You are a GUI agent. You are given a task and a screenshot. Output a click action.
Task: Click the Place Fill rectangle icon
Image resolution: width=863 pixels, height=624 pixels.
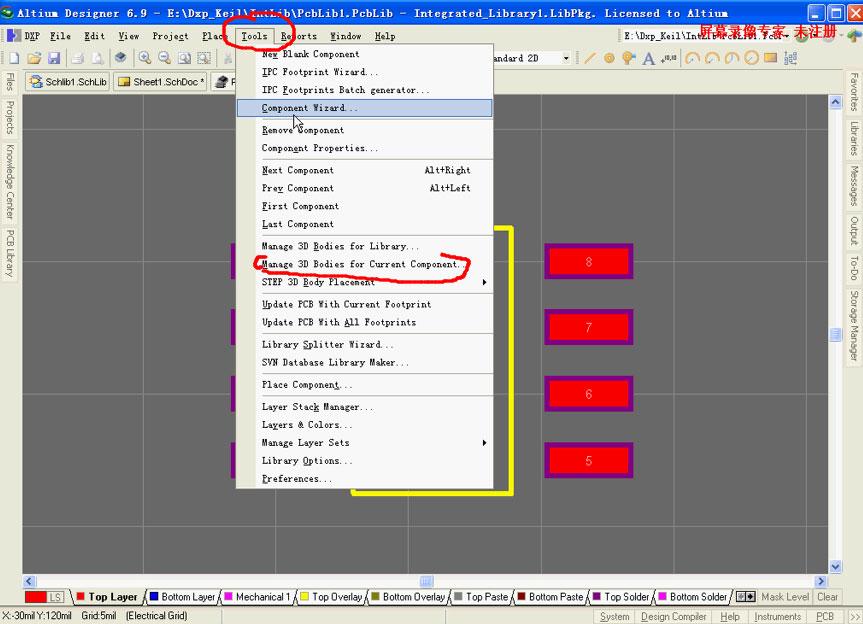pos(770,59)
